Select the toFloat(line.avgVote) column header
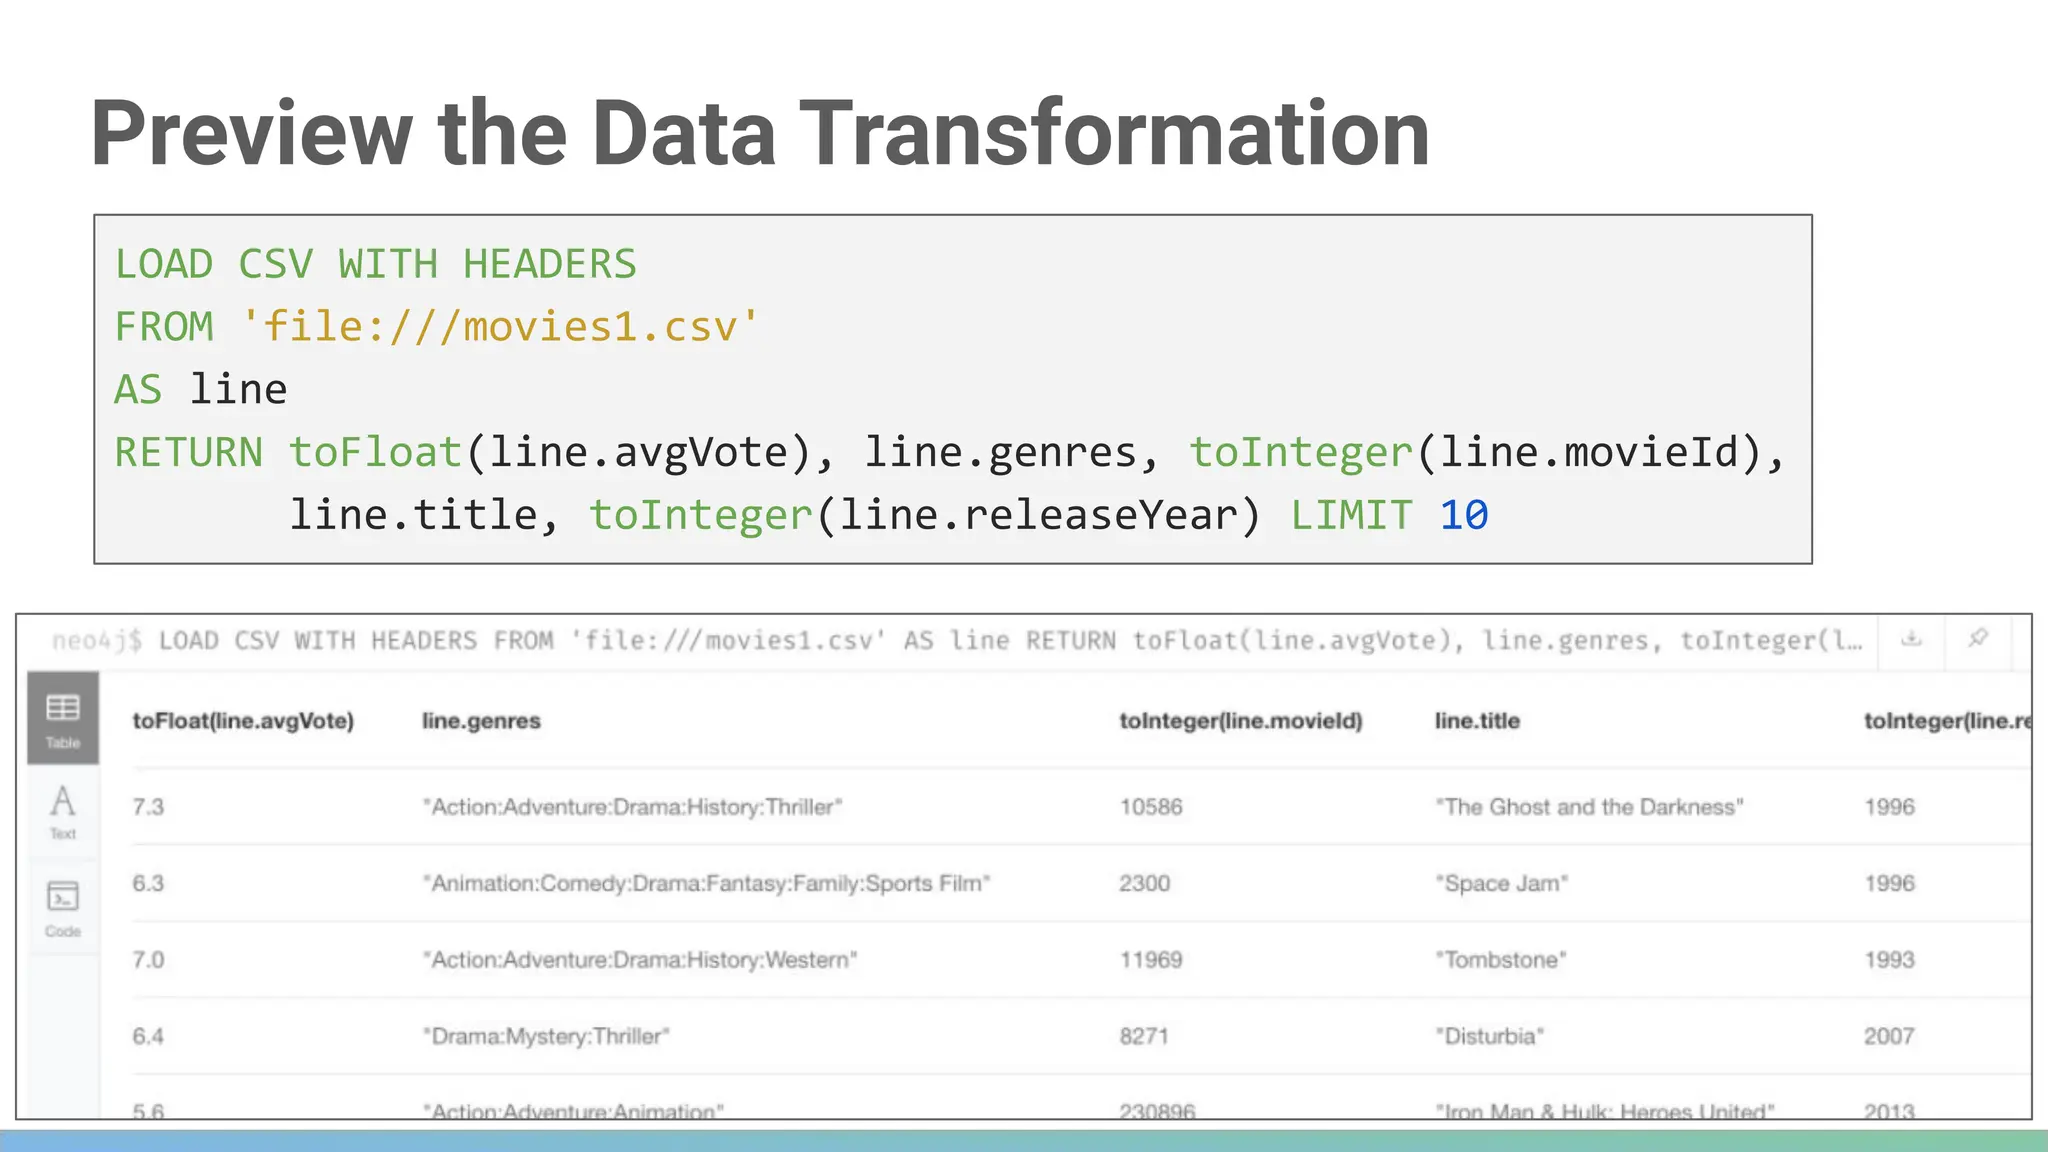This screenshot has height=1152, width=2048. pyautogui.click(x=243, y=721)
